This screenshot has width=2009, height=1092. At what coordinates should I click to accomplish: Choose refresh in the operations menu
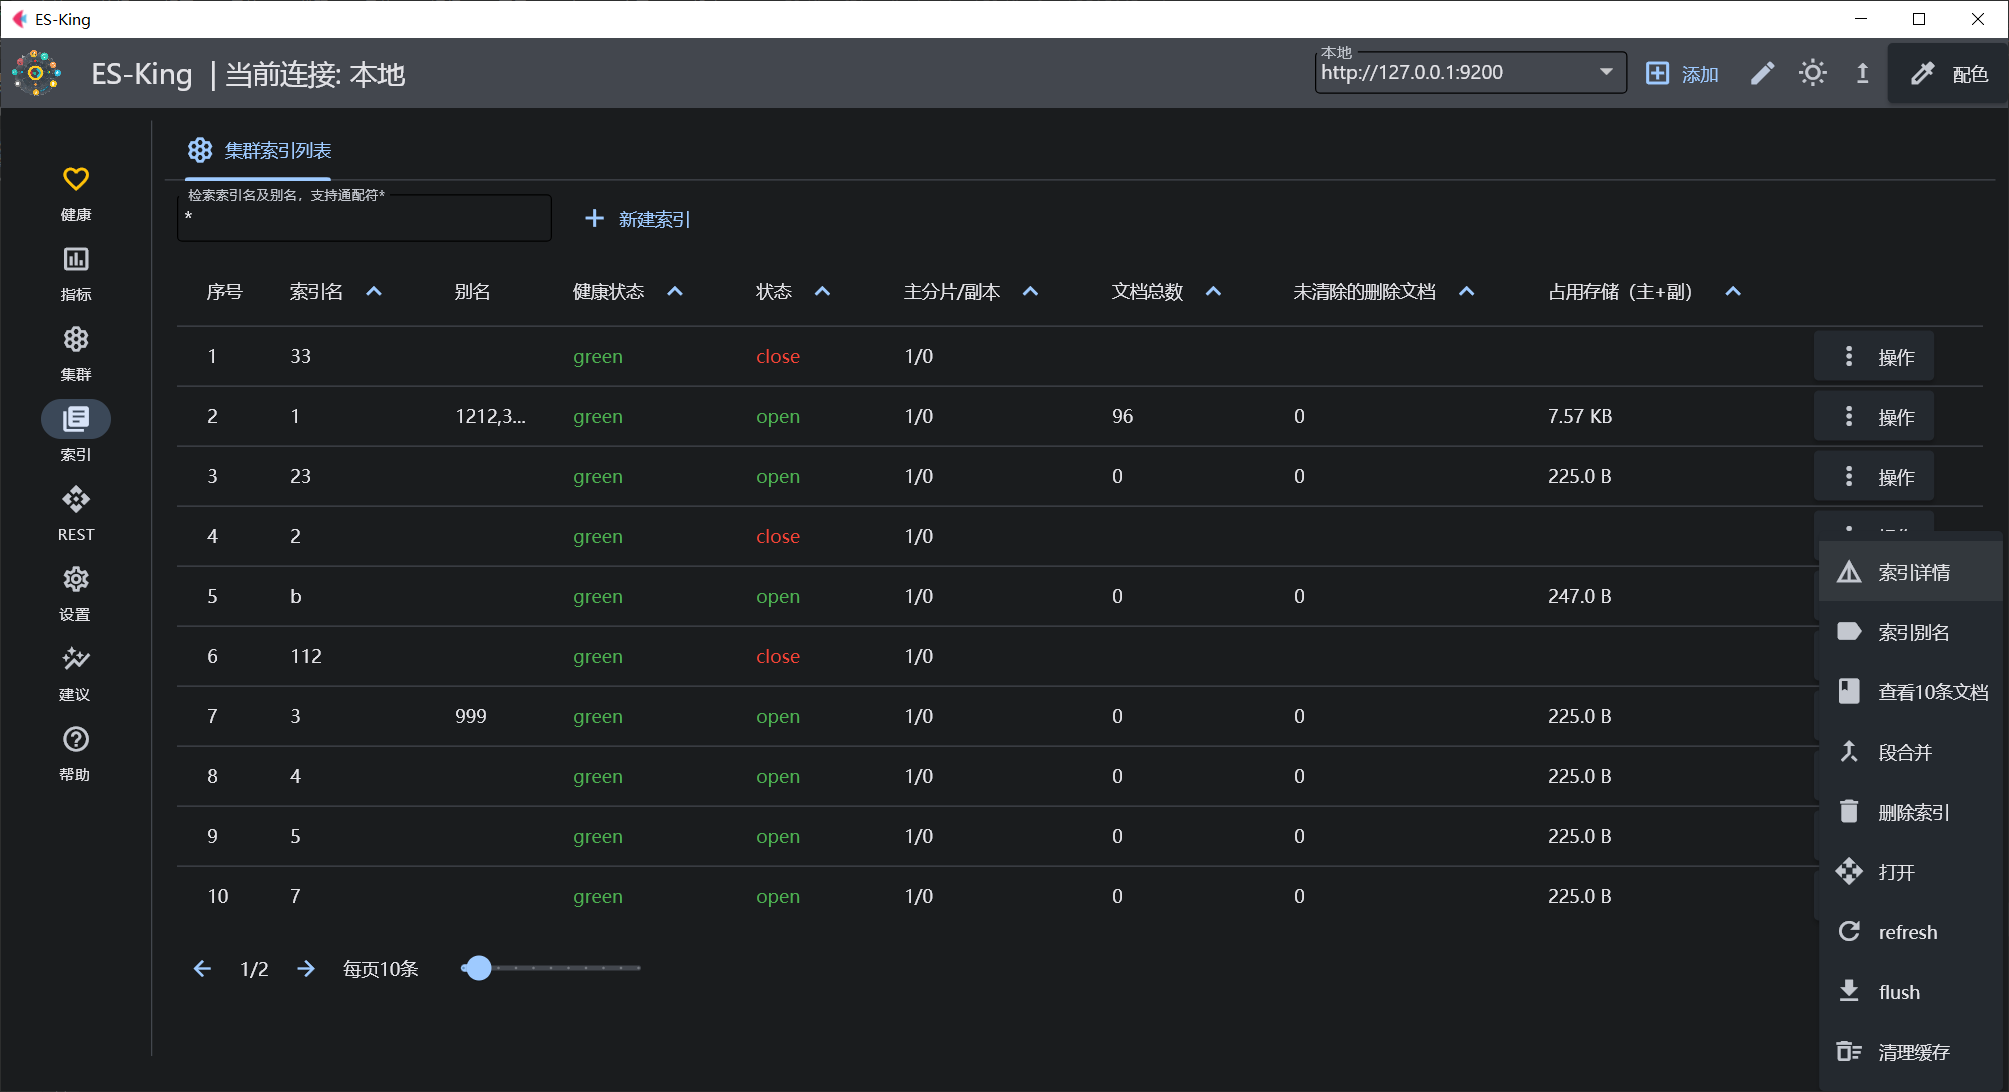1906,932
